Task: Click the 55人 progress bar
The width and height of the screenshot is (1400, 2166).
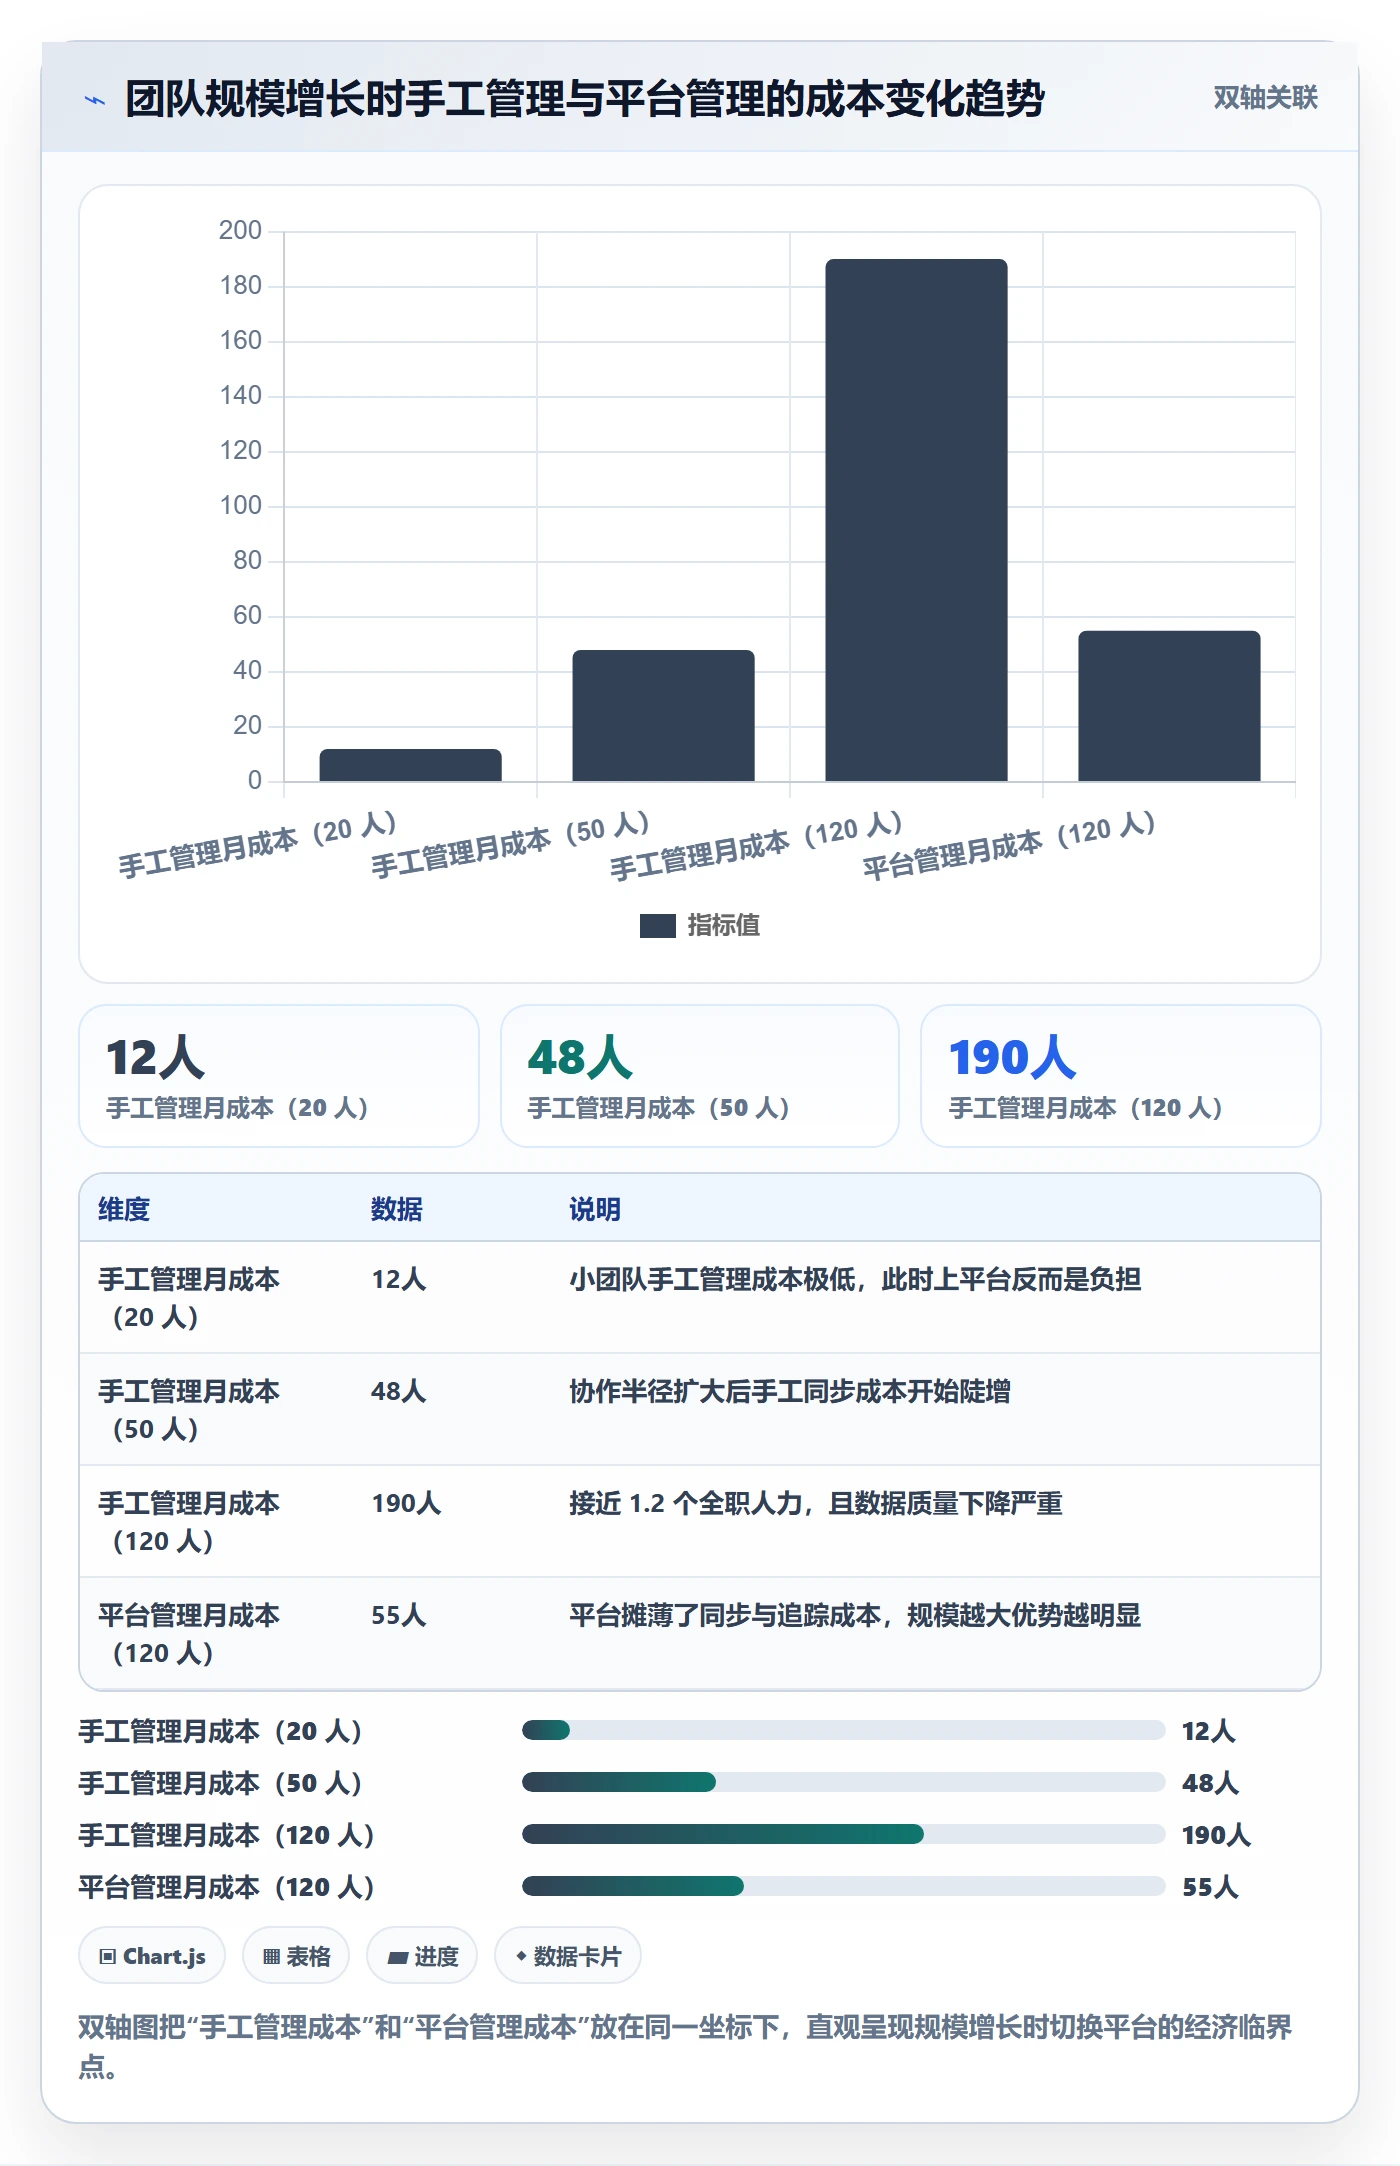Action: tap(843, 1886)
